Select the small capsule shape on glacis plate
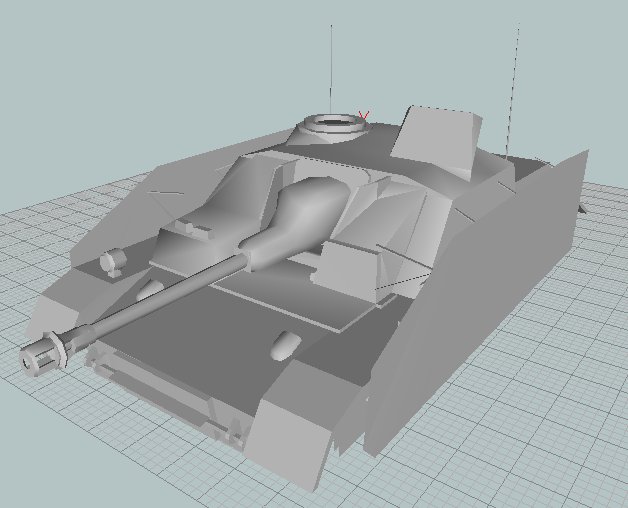This screenshot has width=628, height=508. [x=285, y=345]
